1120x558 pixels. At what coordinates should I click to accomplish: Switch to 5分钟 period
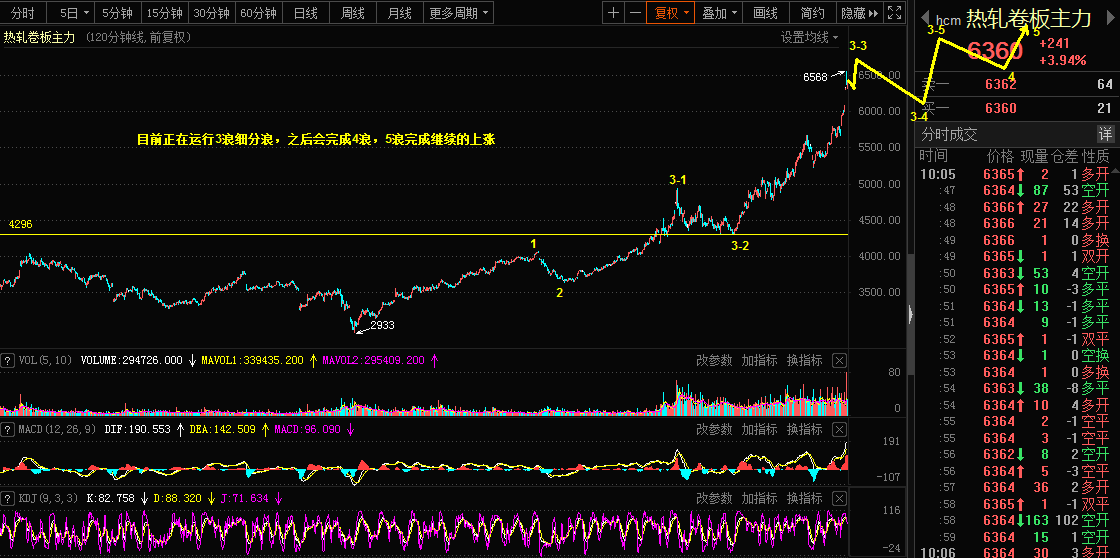pyautogui.click(x=116, y=12)
